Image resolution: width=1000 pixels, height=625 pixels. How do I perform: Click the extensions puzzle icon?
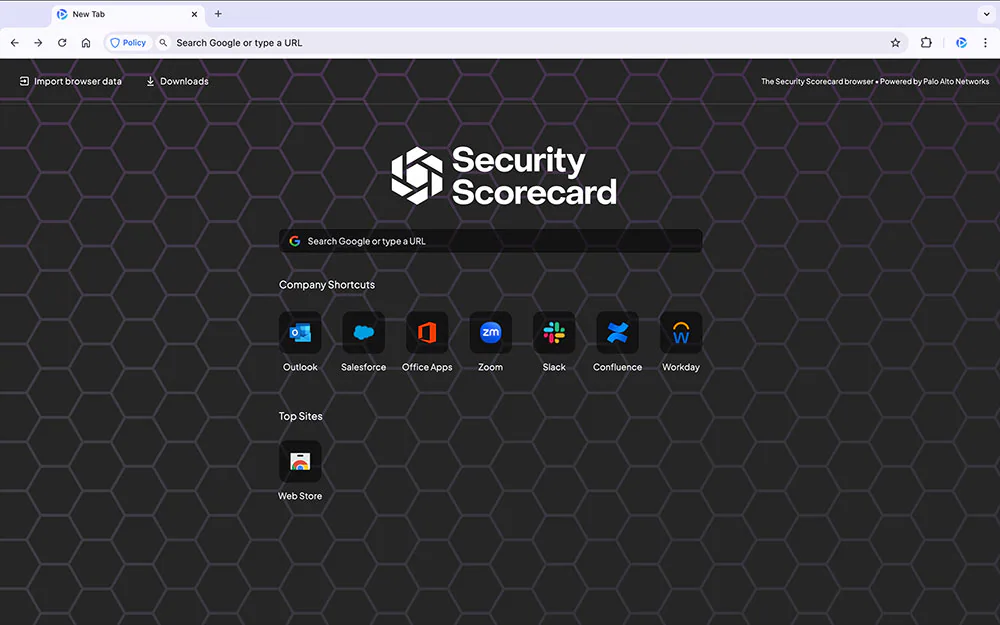point(926,42)
